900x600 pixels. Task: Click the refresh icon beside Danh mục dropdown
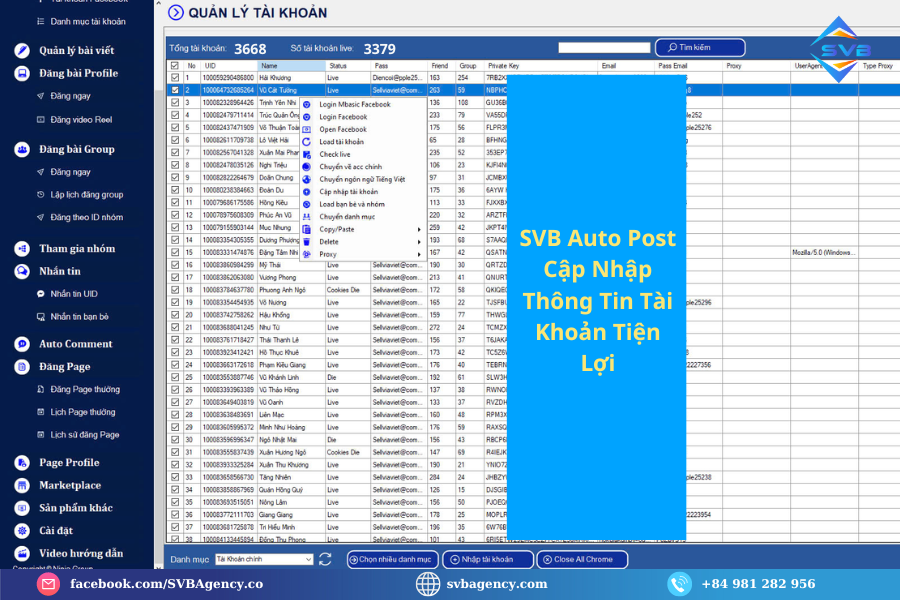[325, 560]
